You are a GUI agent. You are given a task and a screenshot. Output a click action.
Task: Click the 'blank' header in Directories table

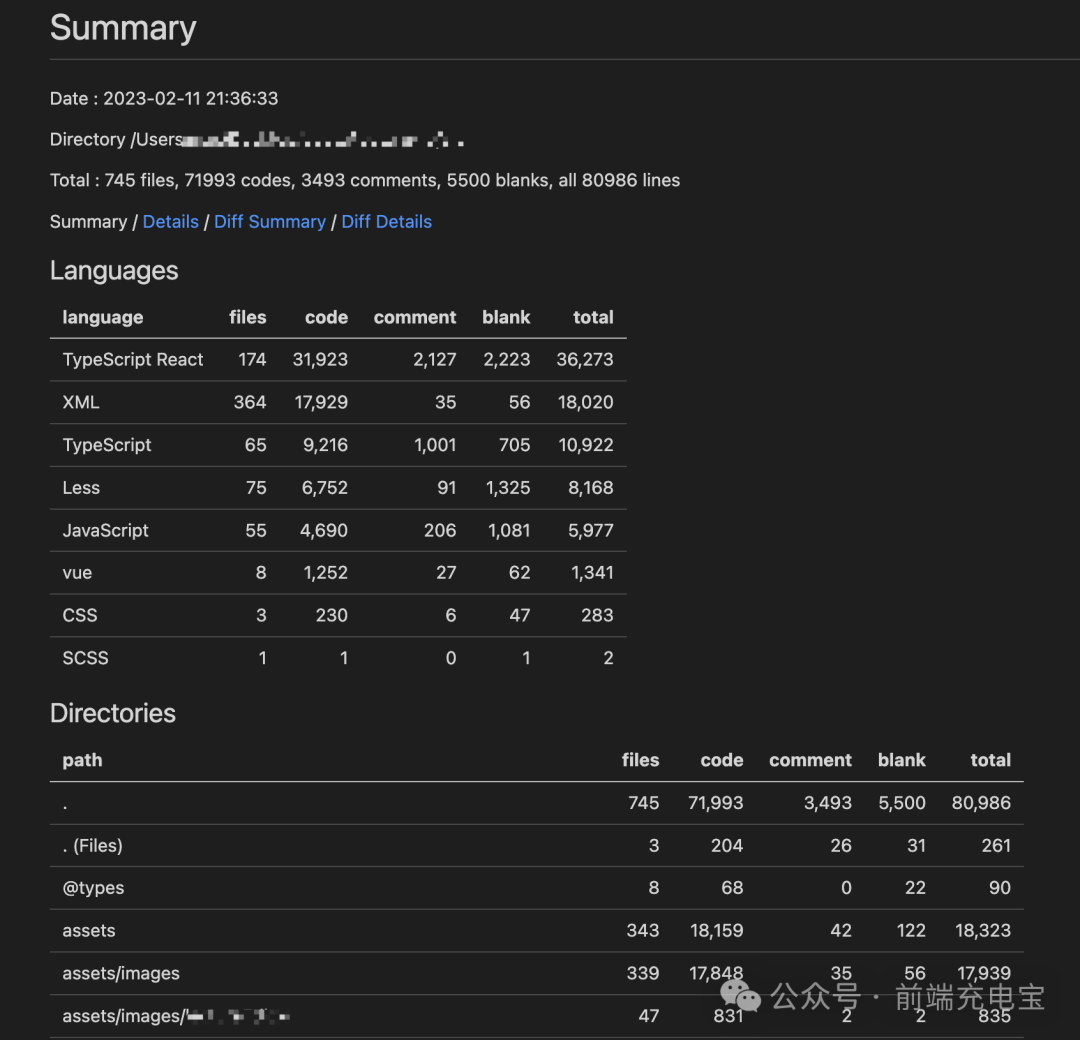[902, 760]
